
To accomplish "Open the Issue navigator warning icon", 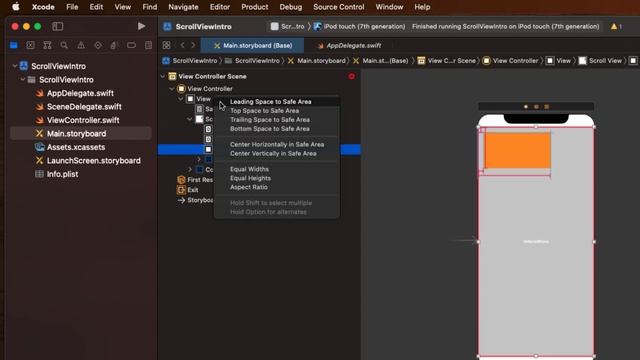I will pos(81,45).
